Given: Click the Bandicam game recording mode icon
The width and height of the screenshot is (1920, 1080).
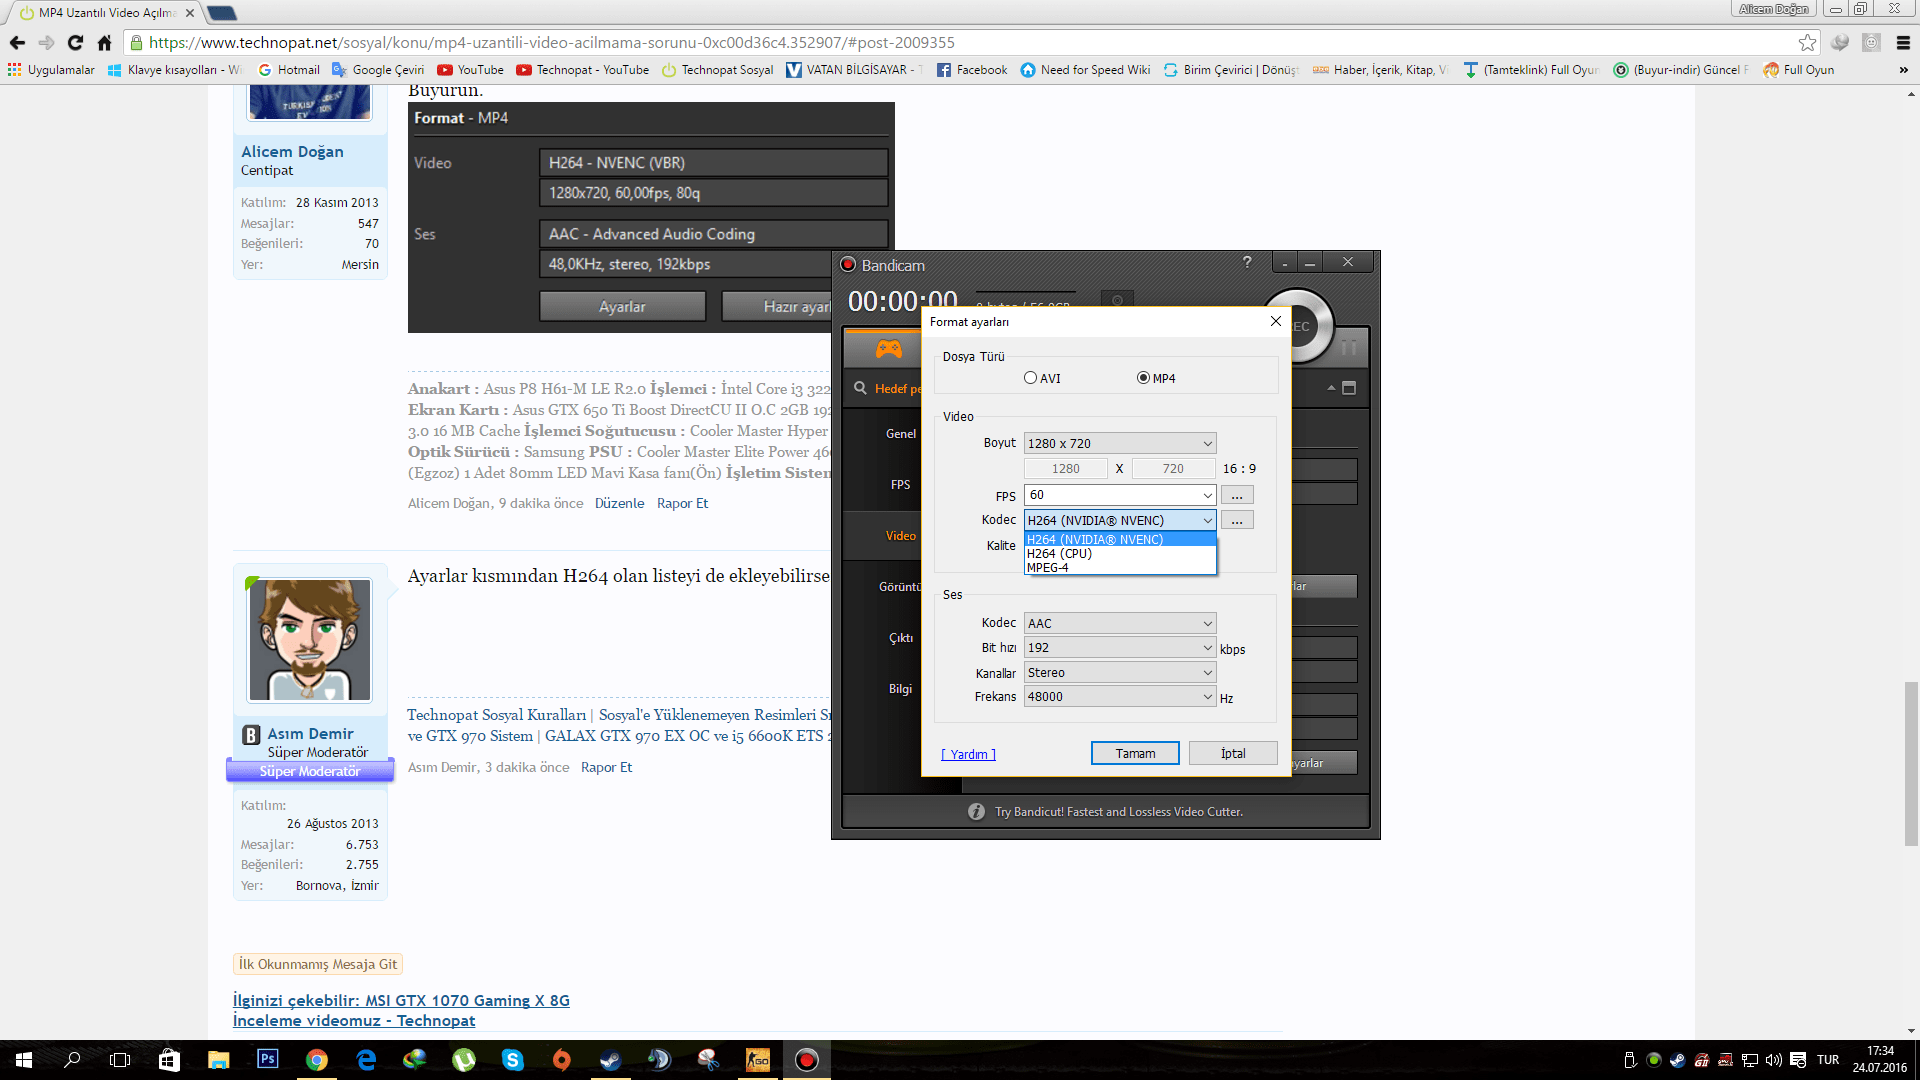Looking at the screenshot, I should tap(888, 348).
